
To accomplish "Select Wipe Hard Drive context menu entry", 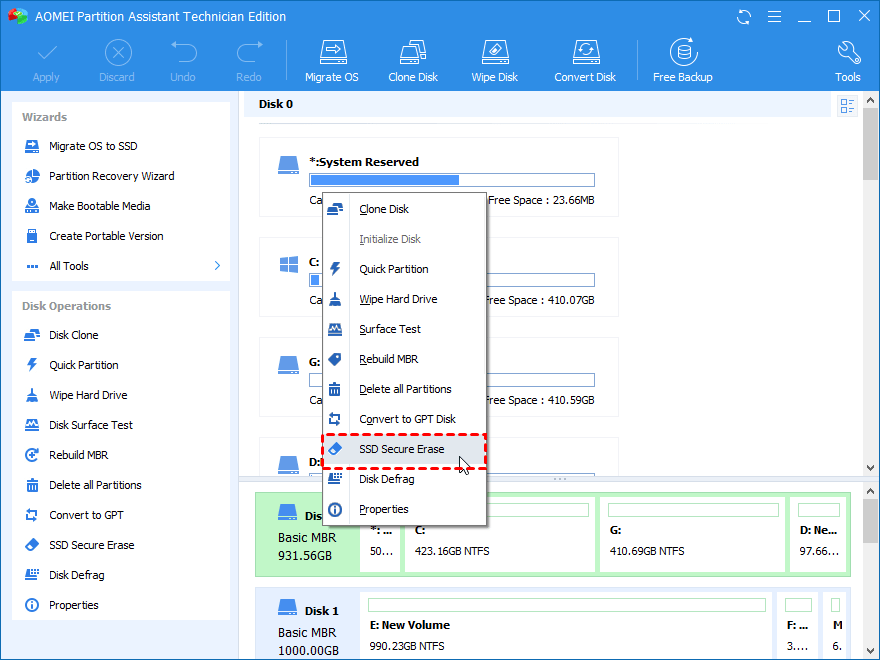I will tap(404, 299).
